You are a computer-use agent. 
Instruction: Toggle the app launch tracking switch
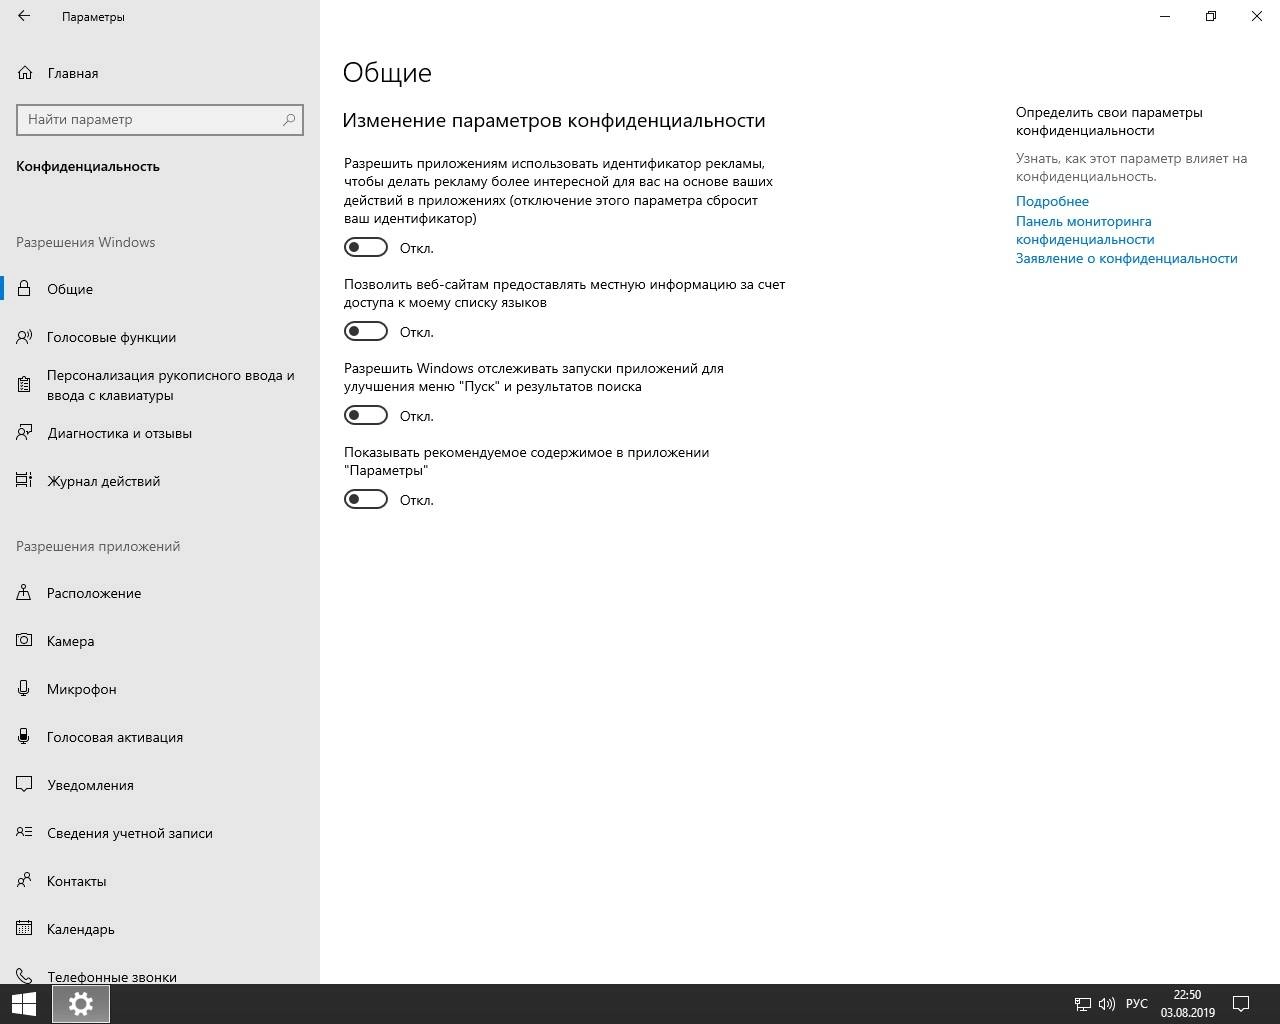[366, 415]
